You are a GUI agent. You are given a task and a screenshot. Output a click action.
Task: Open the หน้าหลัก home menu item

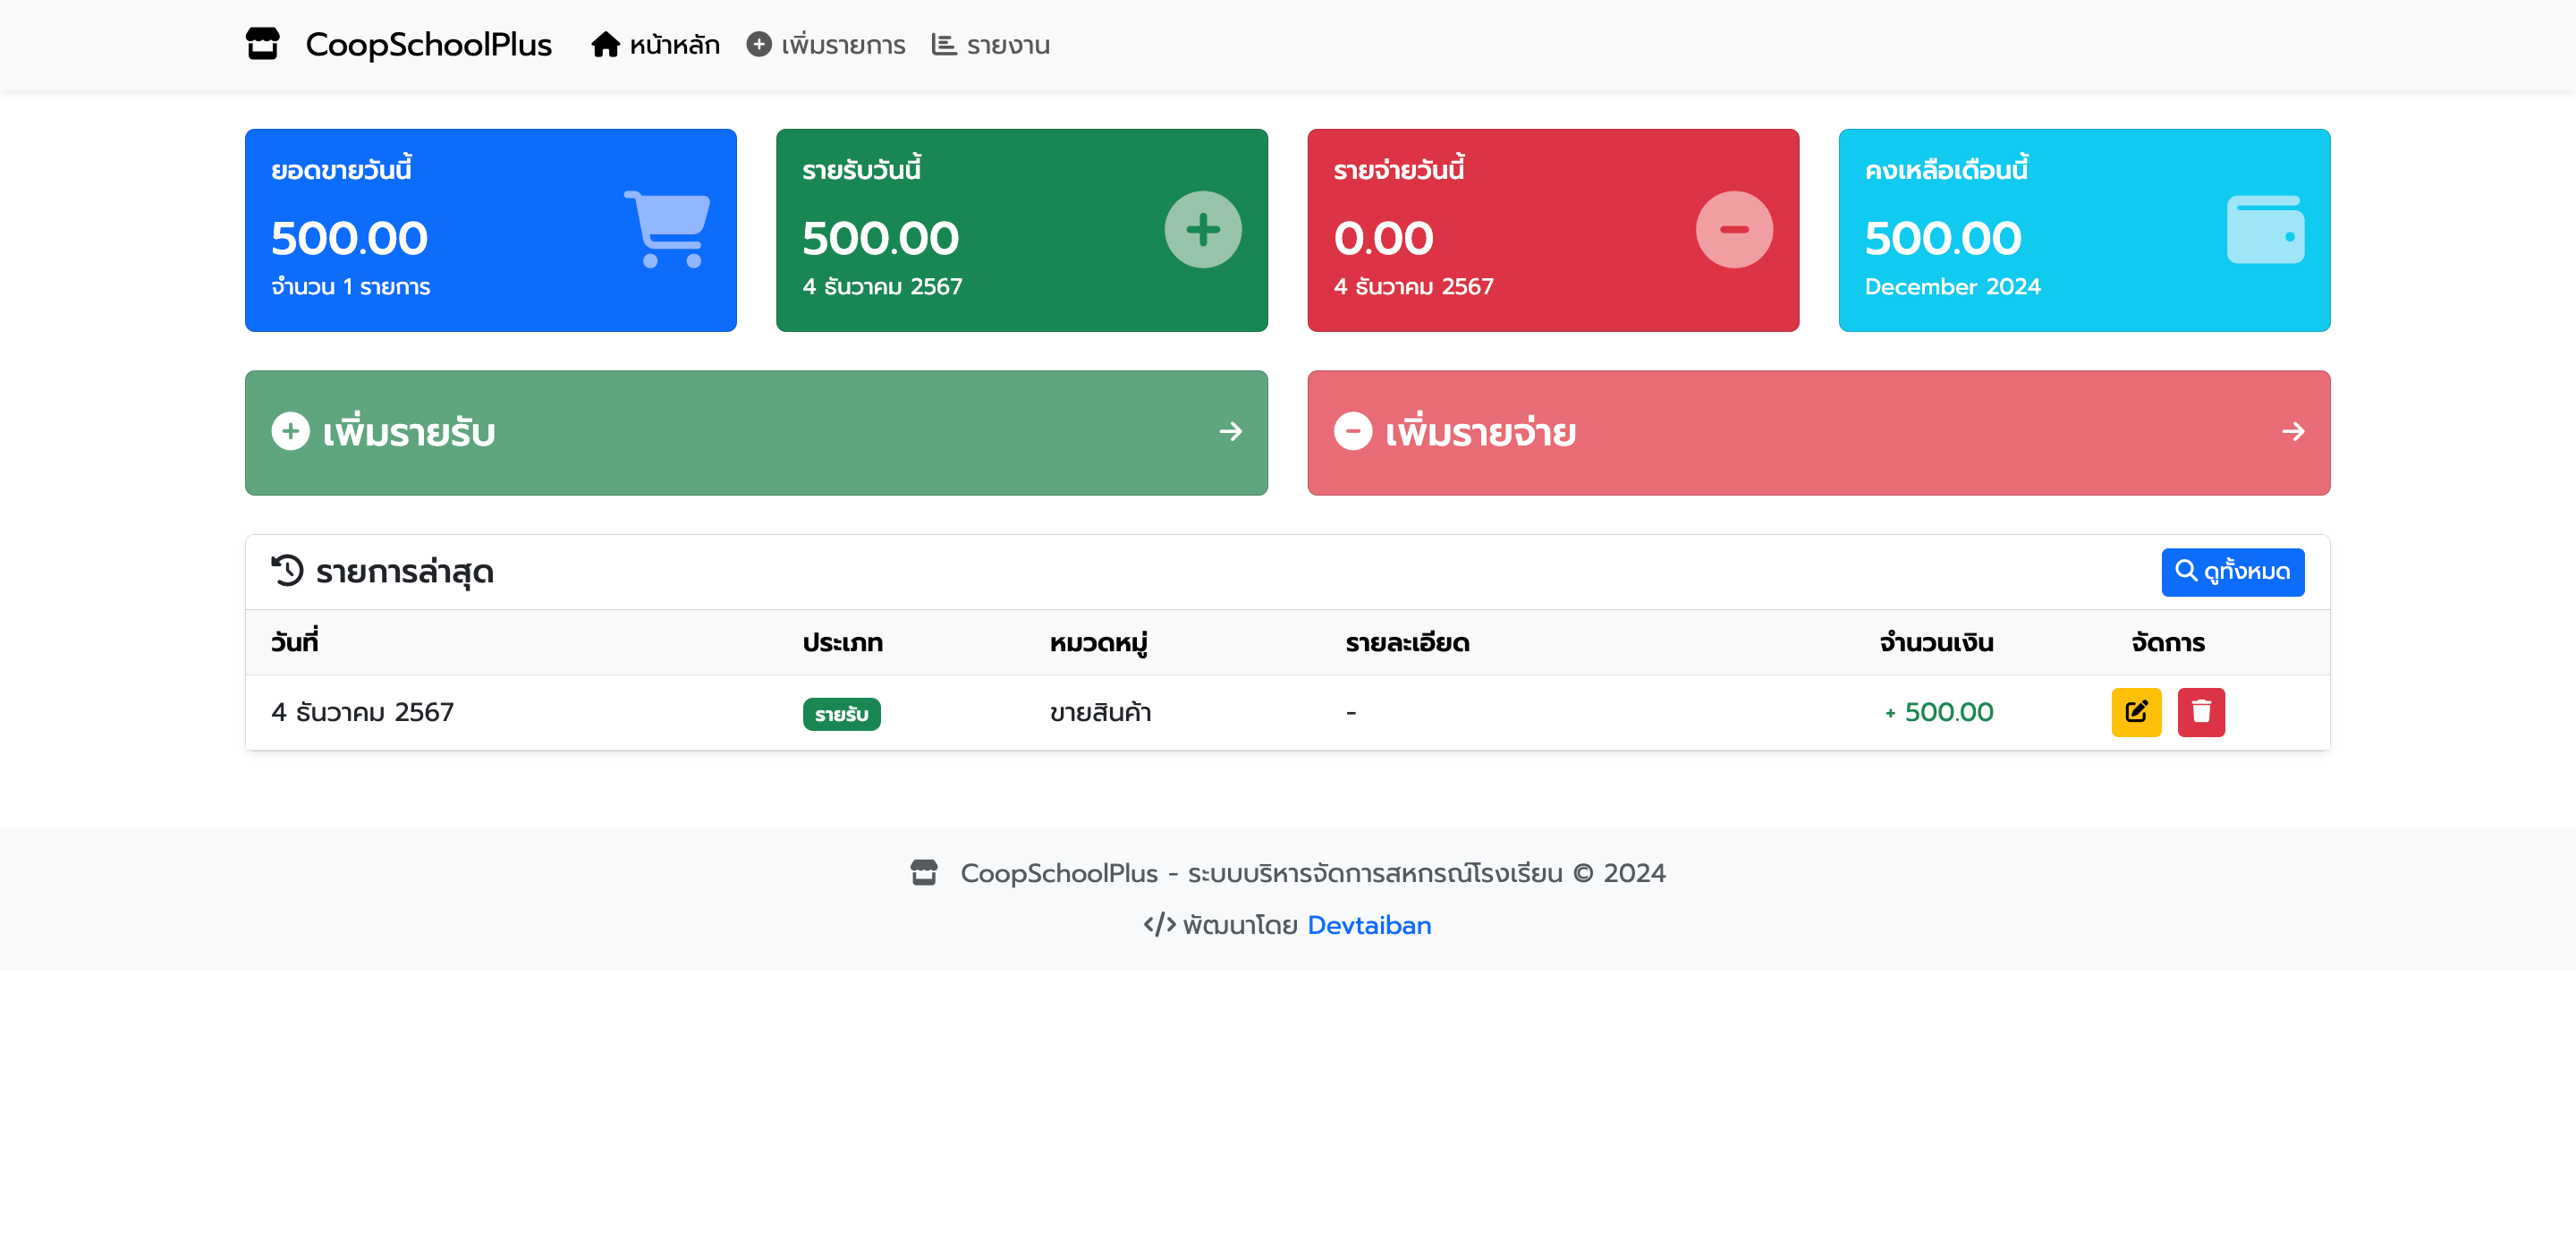655,45
